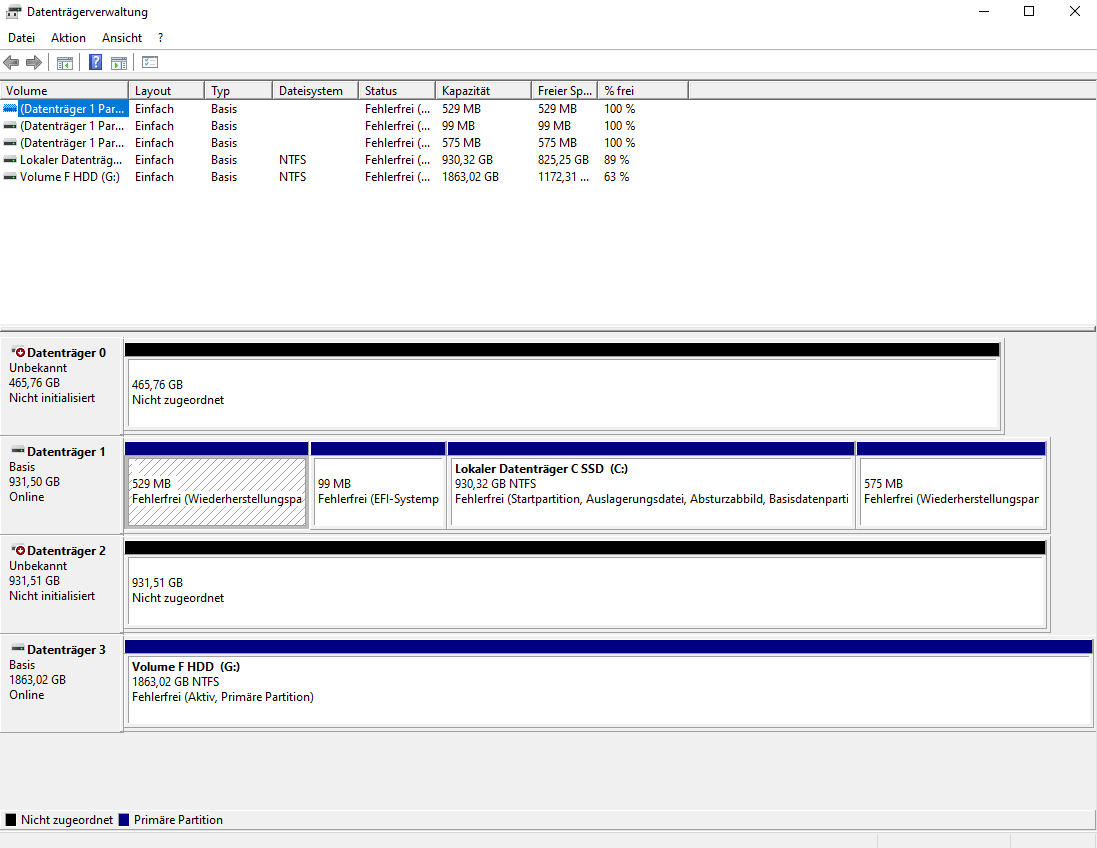Click drive icon of 99 MB volume row

(x=10, y=126)
